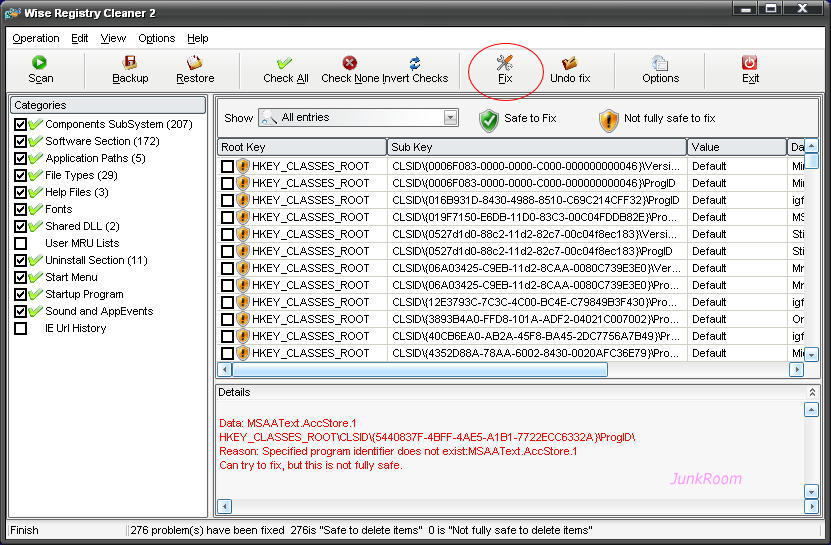The width and height of the screenshot is (831, 545).
Task: Click warning shield in 40CB6EA0 row
Action: [243, 336]
